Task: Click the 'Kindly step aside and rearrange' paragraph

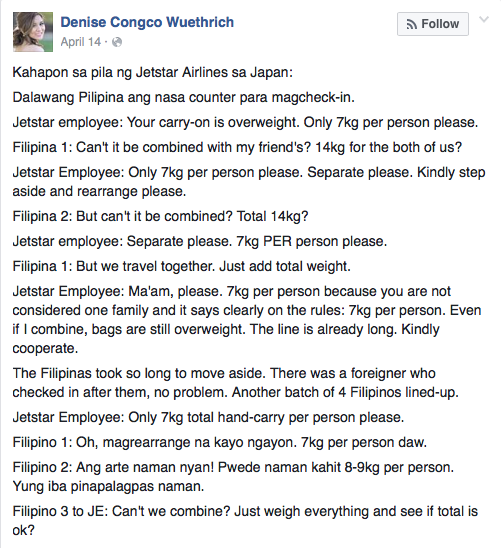Action: tap(249, 182)
